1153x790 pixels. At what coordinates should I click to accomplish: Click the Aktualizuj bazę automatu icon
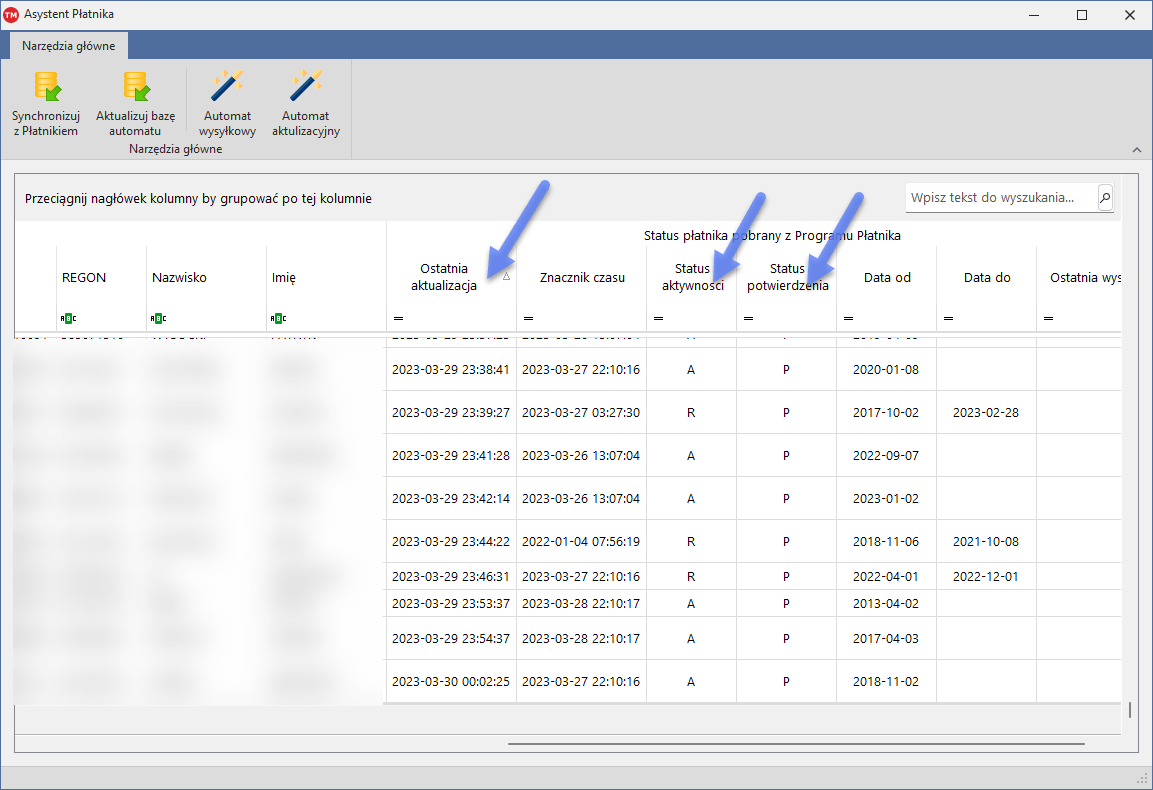(135, 88)
